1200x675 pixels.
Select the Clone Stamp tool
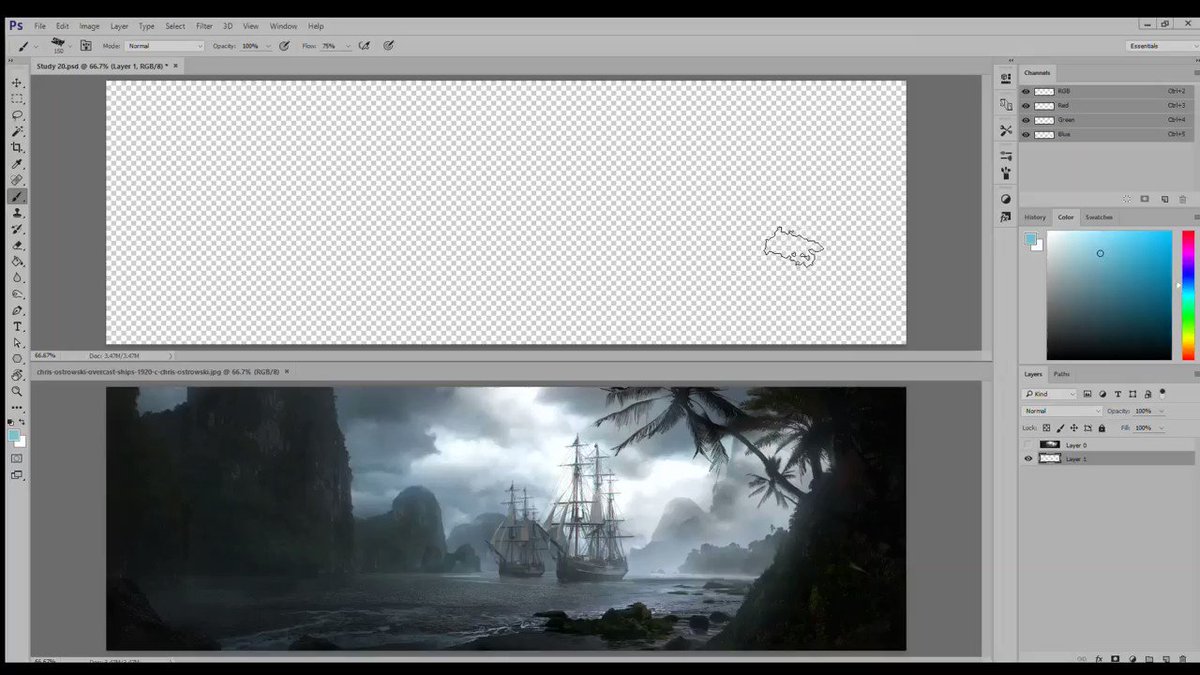coord(17,213)
